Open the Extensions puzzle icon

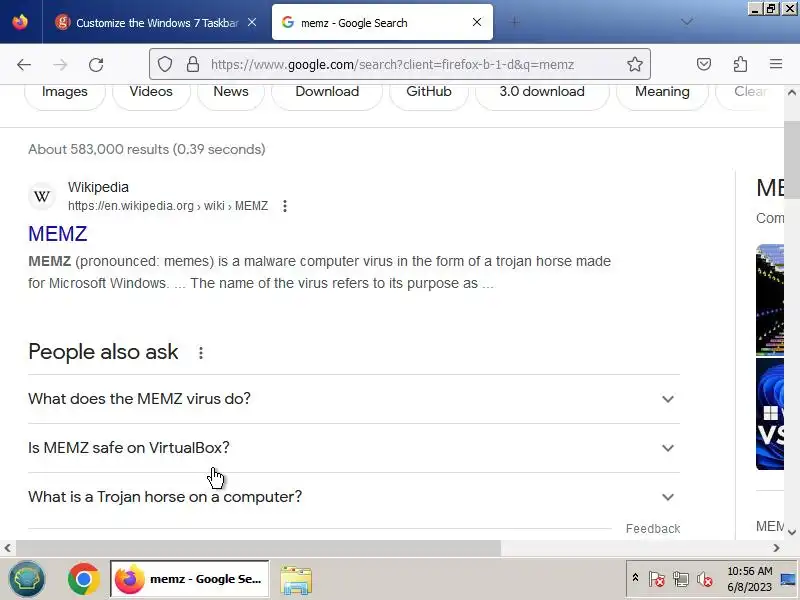[740, 64]
